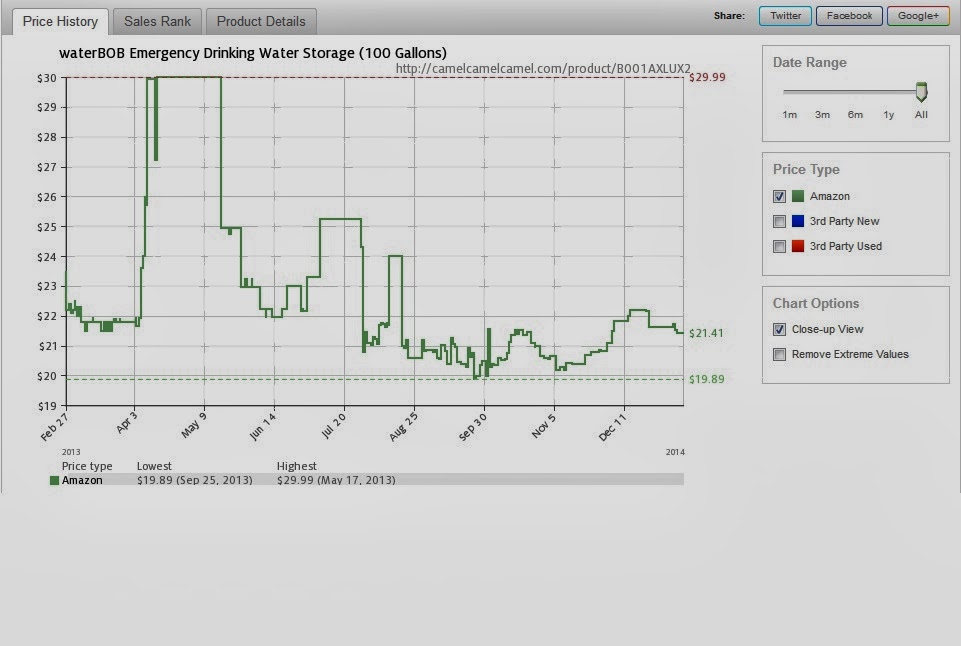
Task: Click the 'Lowest' column header
Action: [x=154, y=466]
